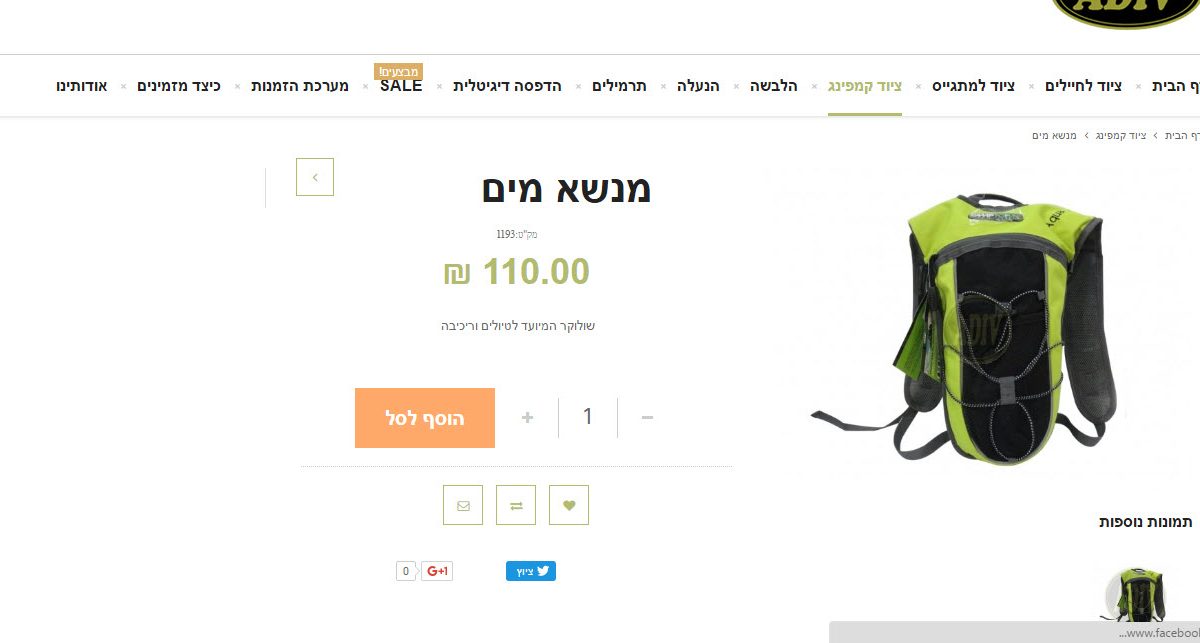Share with the Twitter ציוץ button
This screenshot has width=1200, height=643.
coord(531,571)
